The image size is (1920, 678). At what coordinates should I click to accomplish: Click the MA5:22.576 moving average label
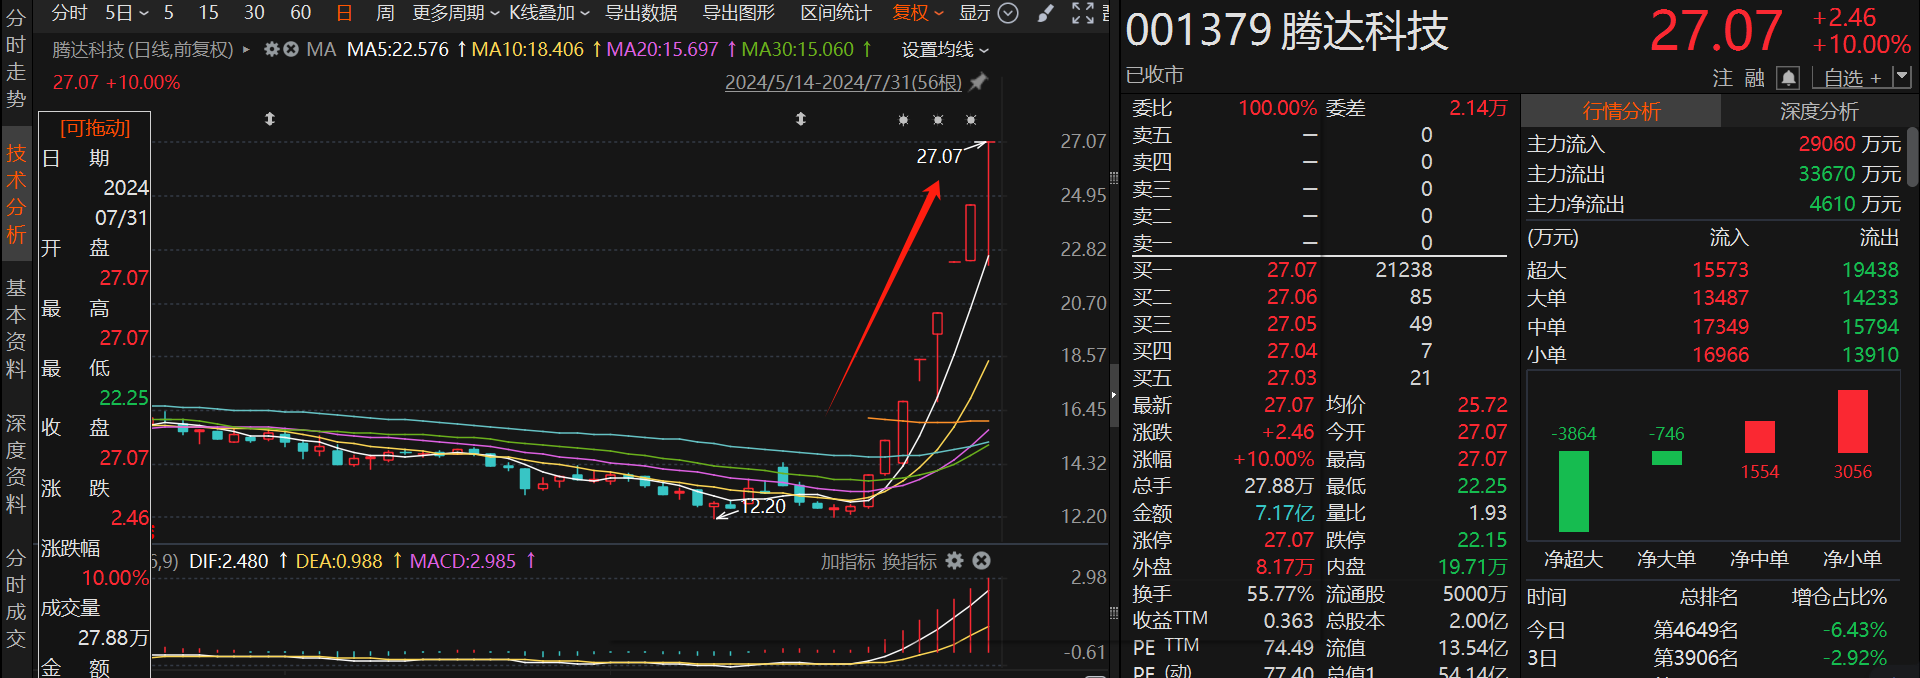click(x=398, y=49)
